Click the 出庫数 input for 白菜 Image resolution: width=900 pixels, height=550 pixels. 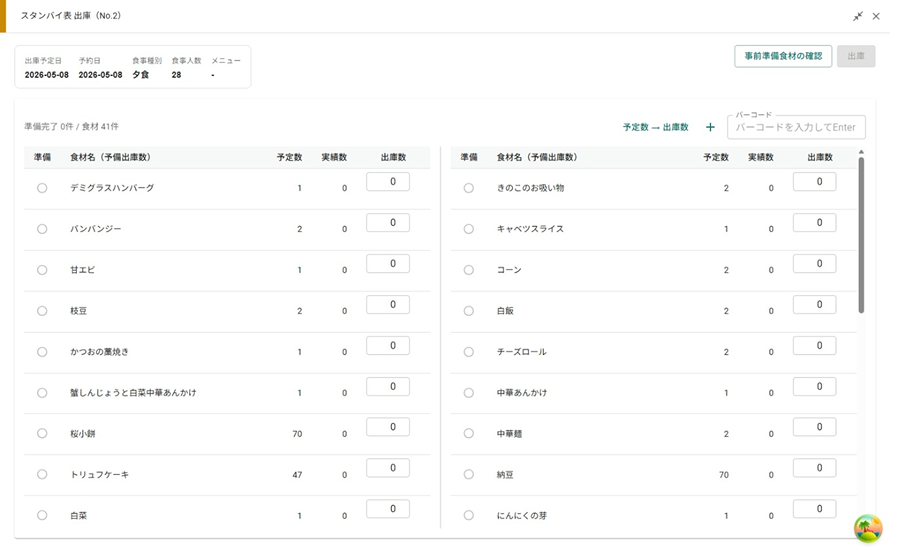(x=388, y=509)
